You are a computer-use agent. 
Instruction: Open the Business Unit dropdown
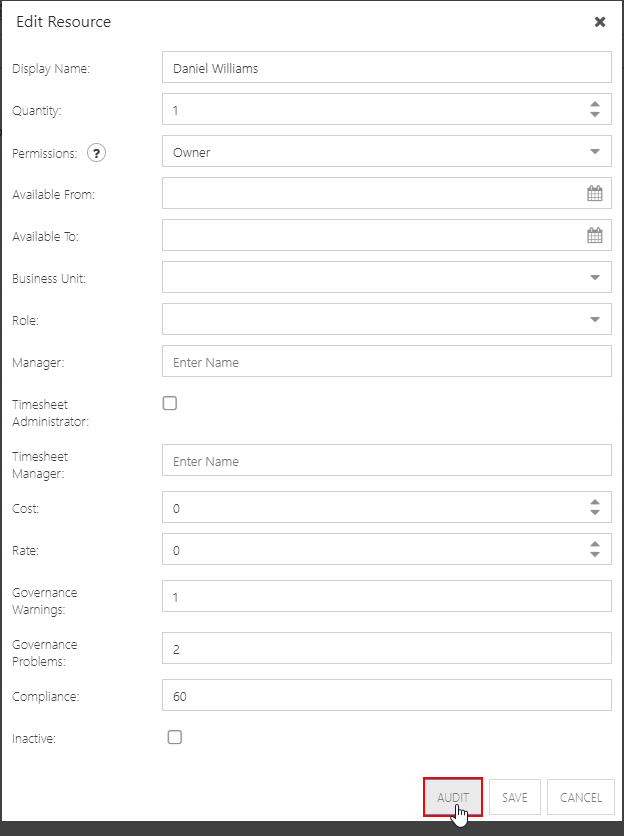tap(387, 277)
